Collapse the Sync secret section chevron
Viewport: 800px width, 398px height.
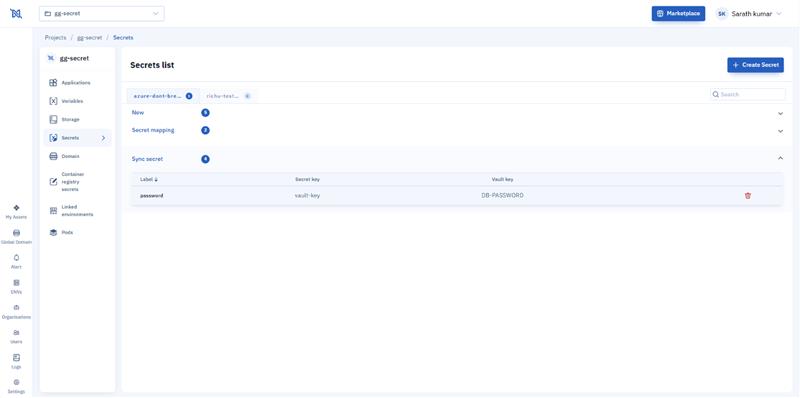pos(780,159)
